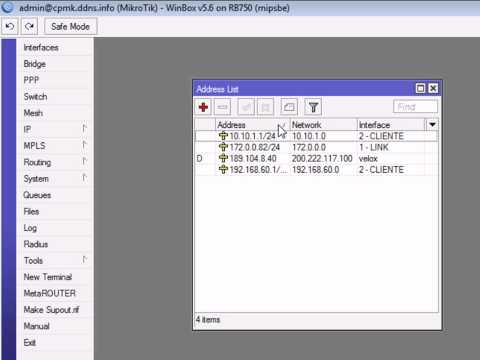Open the Filter funnel in Address List
This screenshot has height=360, width=480.
coord(313,107)
